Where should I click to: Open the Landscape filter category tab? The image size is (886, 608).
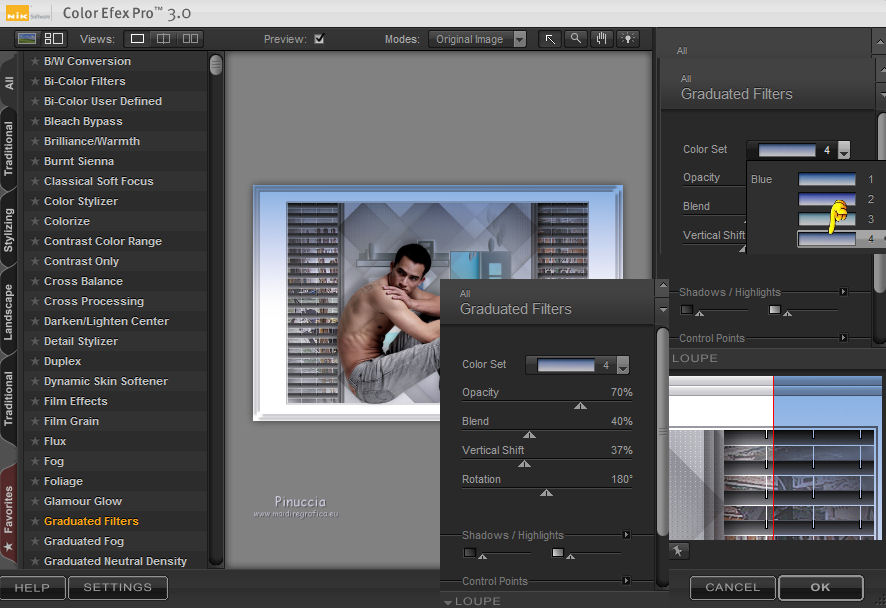click(x=9, y=312)
